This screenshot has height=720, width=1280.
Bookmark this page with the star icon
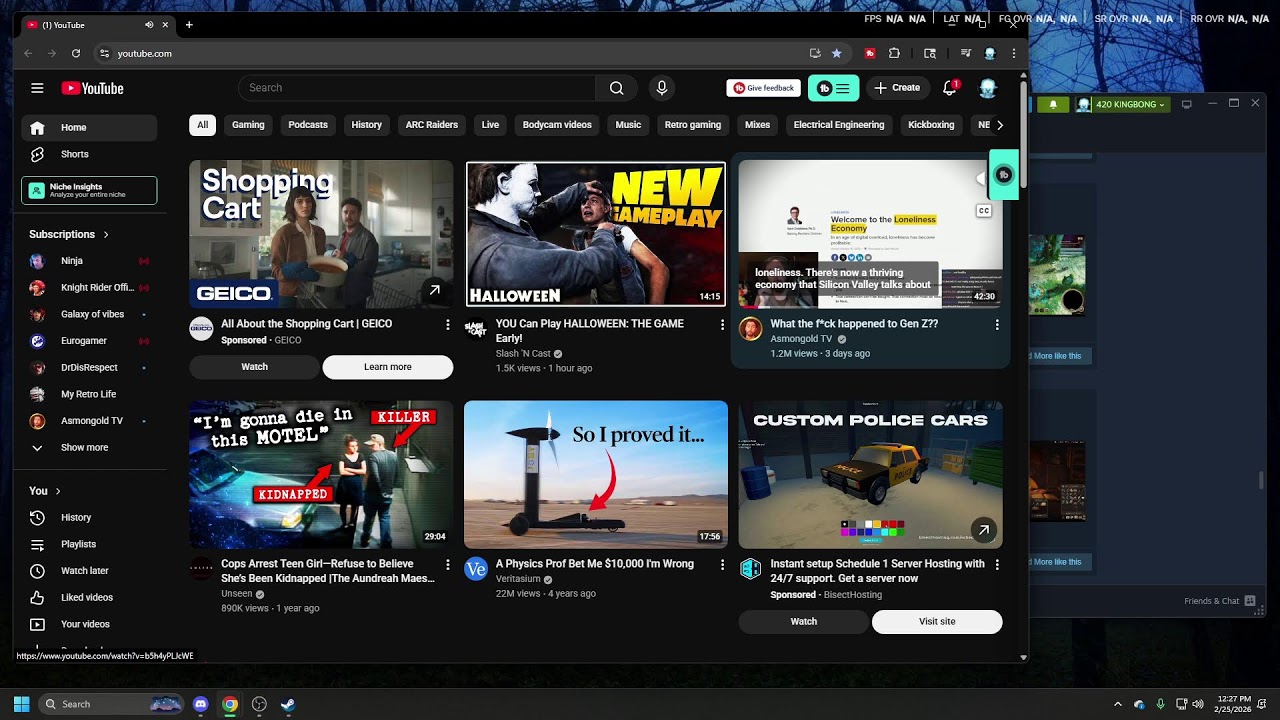837,53
